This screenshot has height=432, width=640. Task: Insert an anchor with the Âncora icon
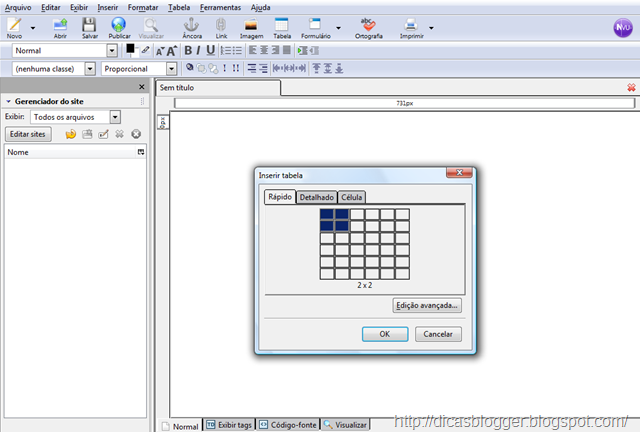point(191,28)
